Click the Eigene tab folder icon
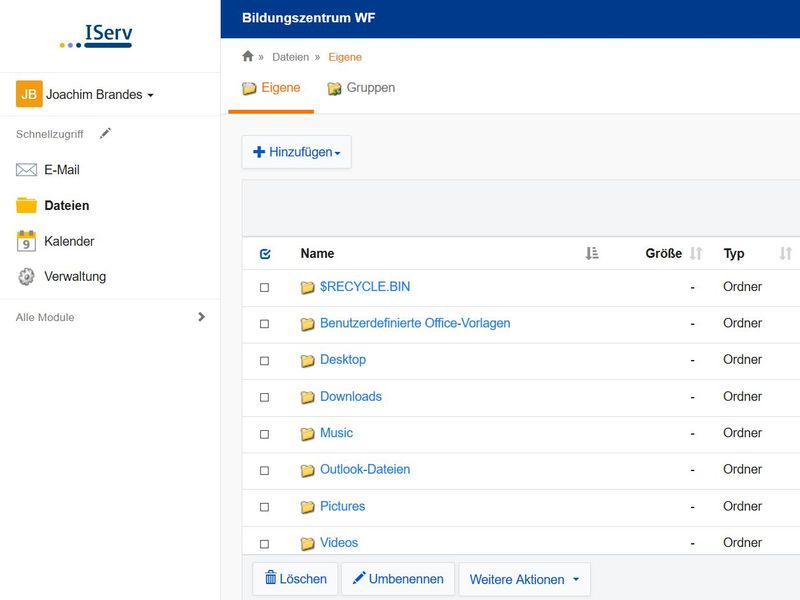 pyautogui.click(x=249, y=89)
